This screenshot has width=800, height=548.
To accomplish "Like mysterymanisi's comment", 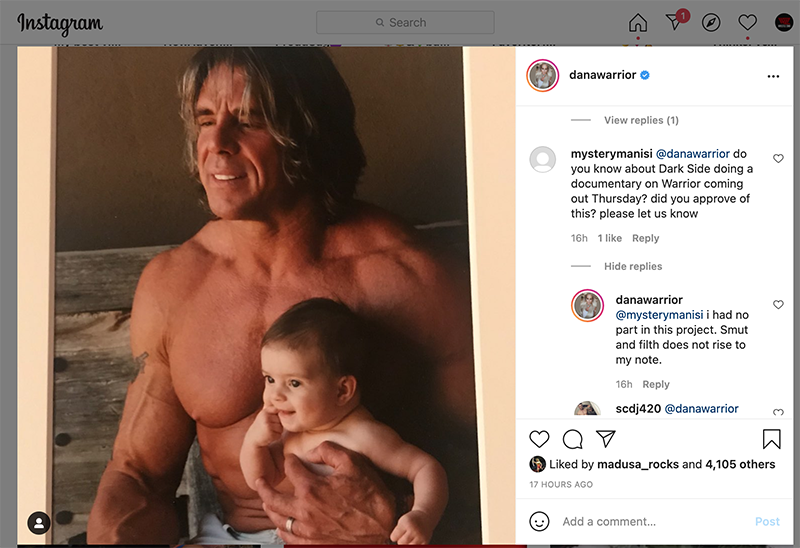I will coord(778,158).
